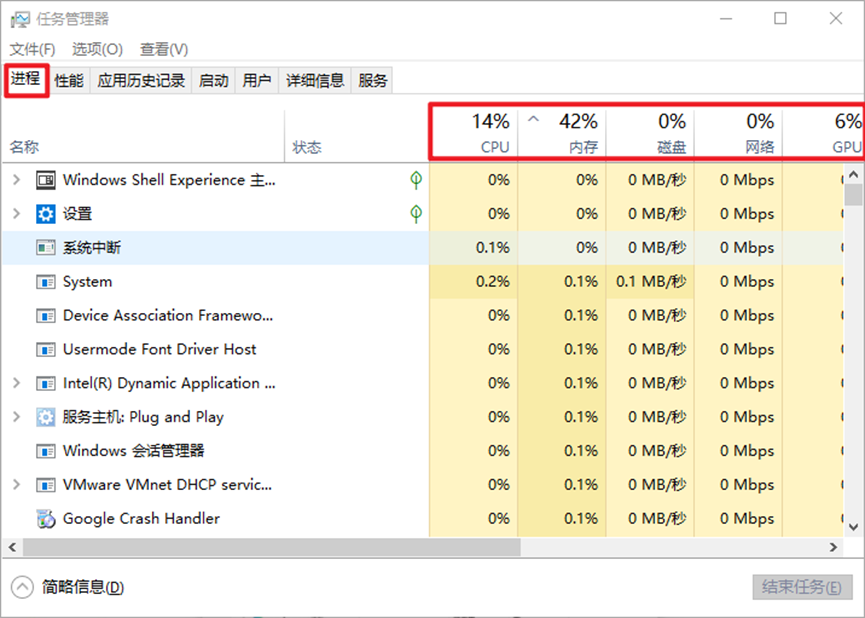Click the Google Crash Handler icon
865x618 pixels.
(46, 519)
